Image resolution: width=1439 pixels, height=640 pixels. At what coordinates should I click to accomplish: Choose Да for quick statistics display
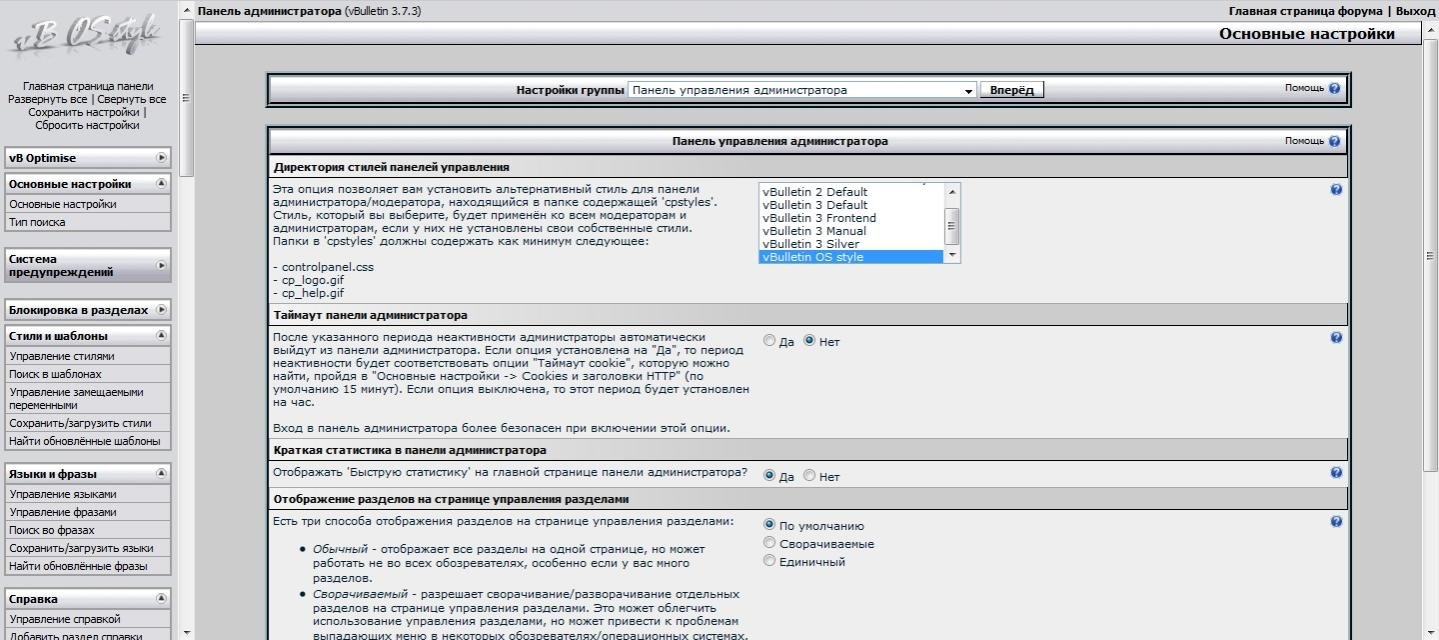[x=769, y=476]
